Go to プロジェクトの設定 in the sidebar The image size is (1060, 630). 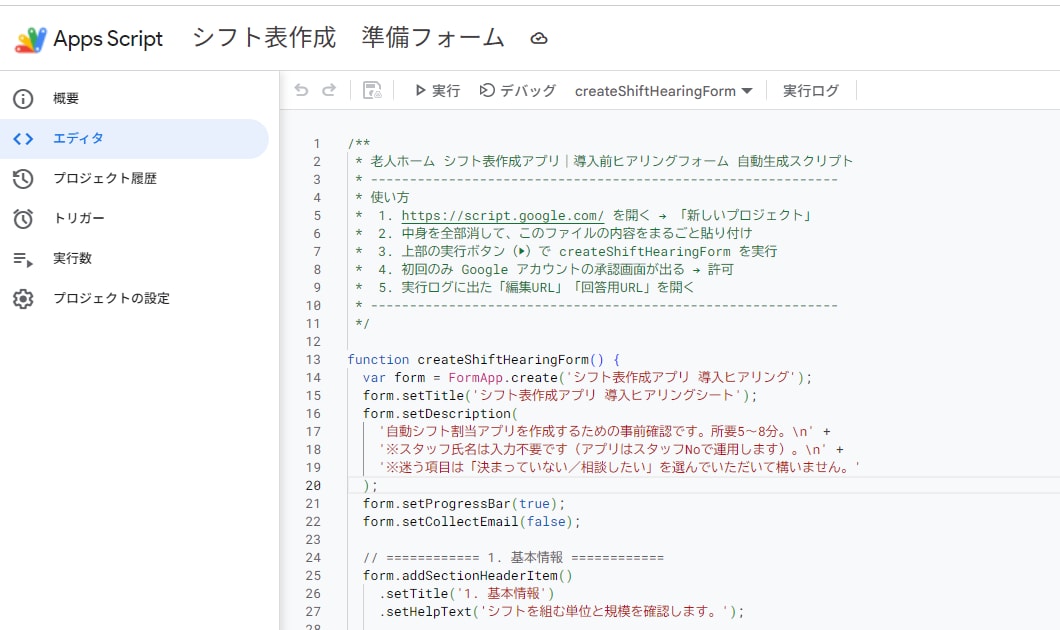(x=112, y=298)
